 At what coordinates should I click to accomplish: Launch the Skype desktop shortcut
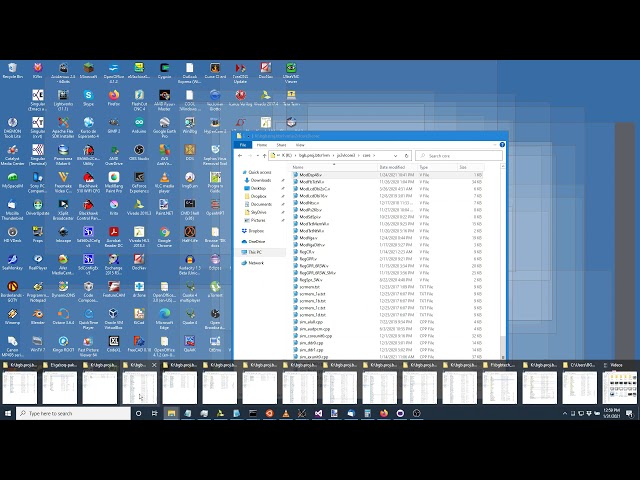88,98
